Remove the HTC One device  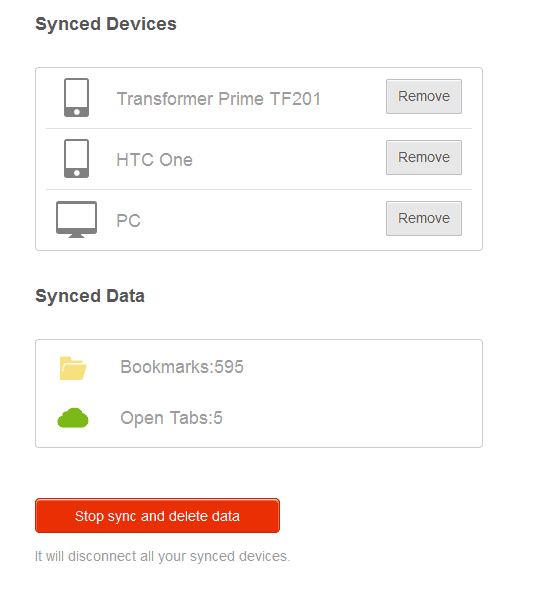point(424,157)
